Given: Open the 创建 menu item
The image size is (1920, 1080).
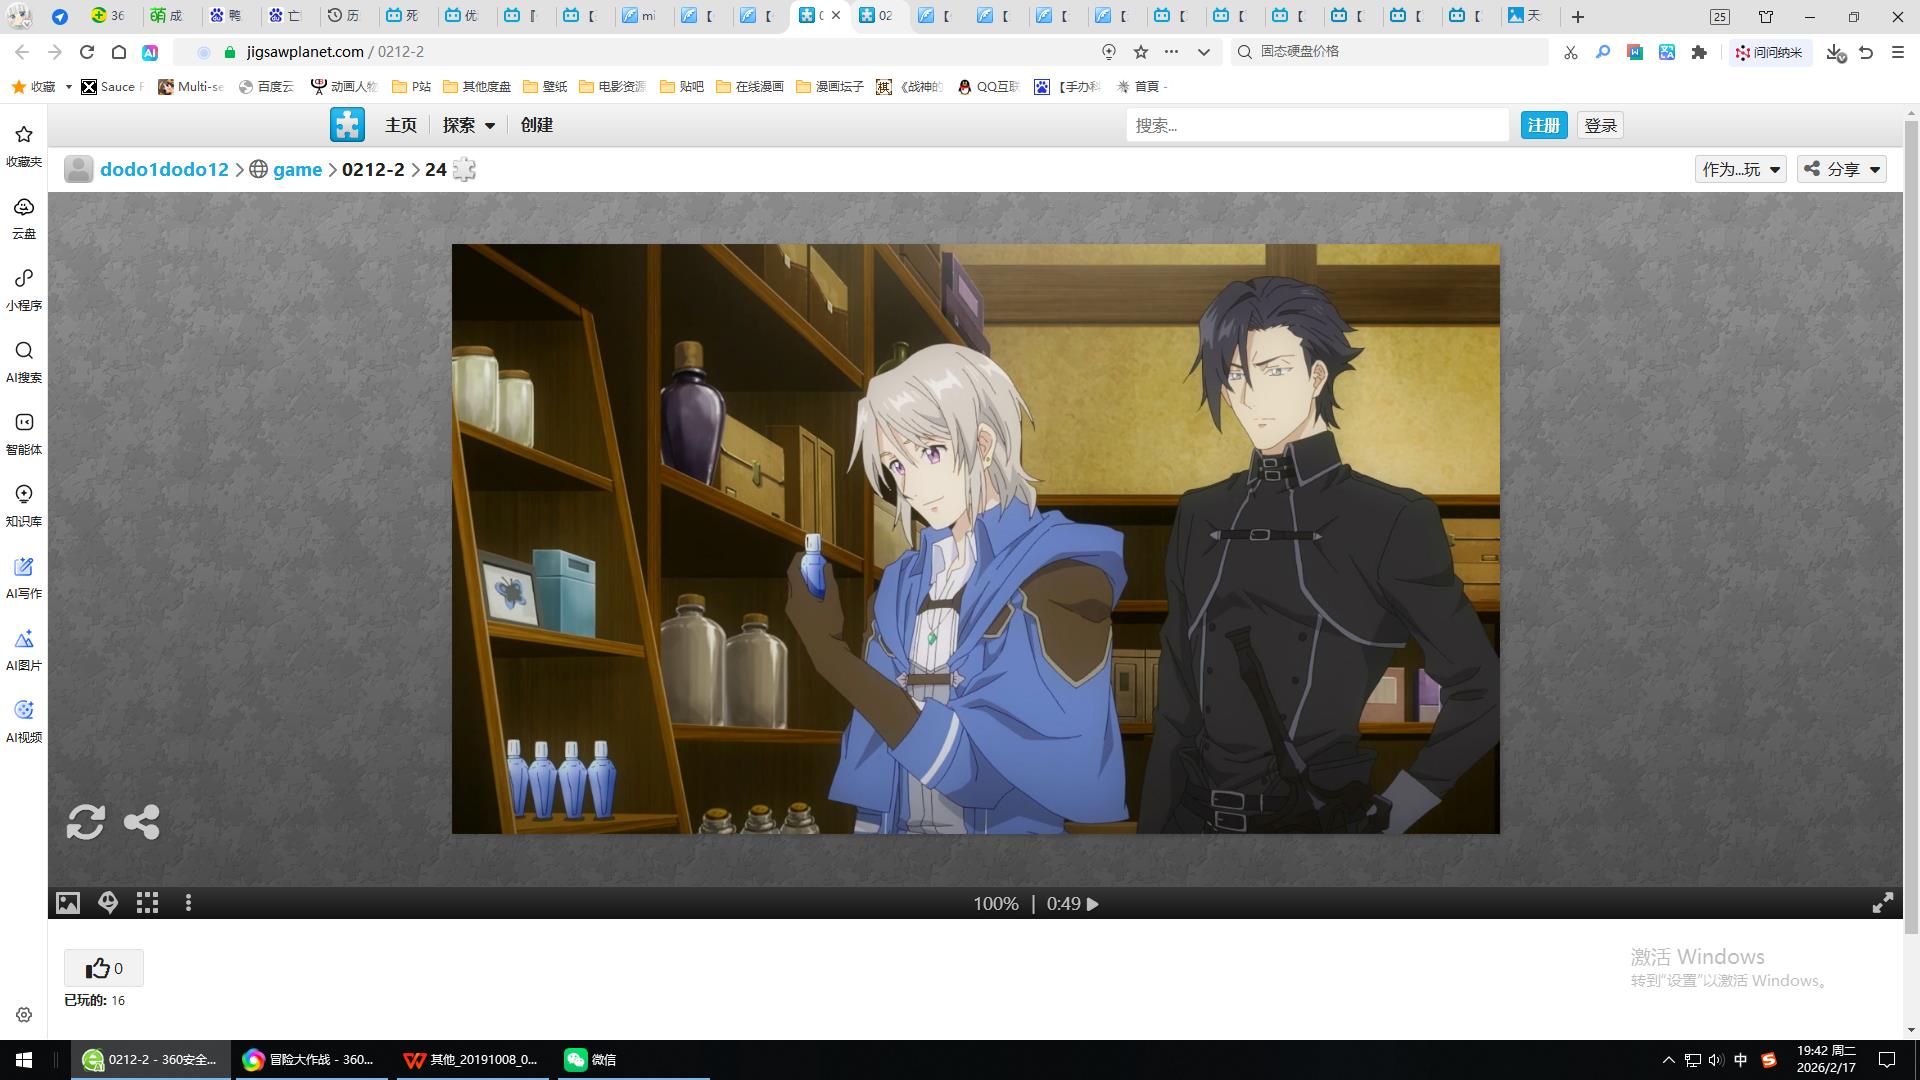Looking at the screenshot, I should pyautogui.click(x=536, y=125).
